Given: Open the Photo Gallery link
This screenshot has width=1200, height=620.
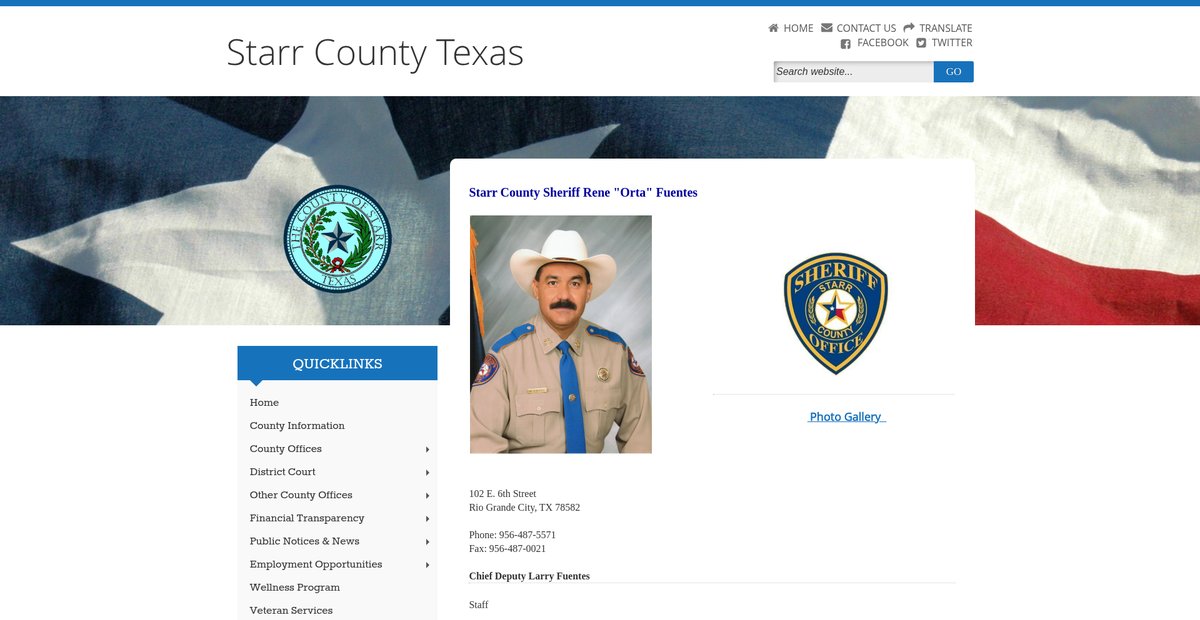Looking at the screenshot, I should [x=846, y=417].
